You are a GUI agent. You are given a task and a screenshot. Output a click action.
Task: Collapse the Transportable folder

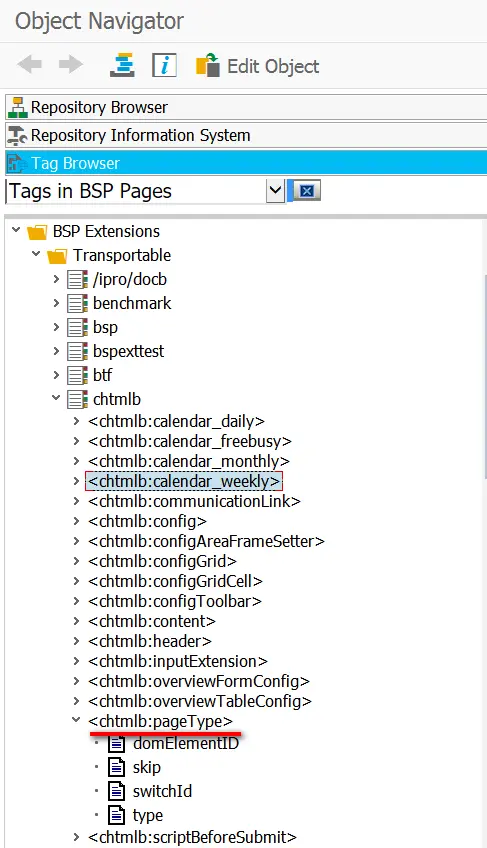(36, 254)
